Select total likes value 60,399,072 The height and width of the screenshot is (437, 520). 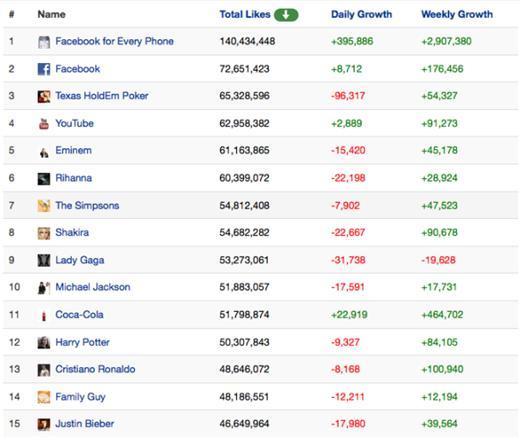click(x=244, y=178)
